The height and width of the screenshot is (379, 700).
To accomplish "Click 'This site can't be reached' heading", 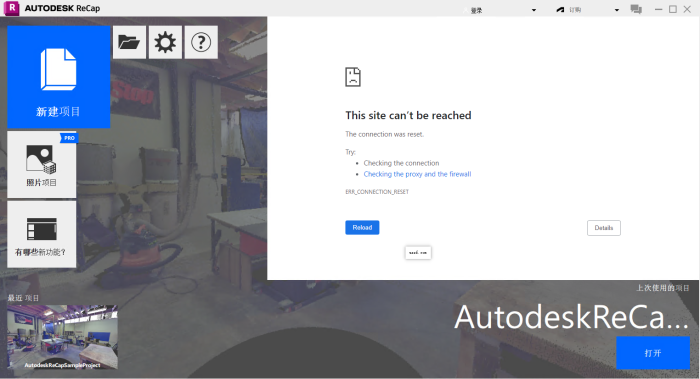I will pyautogui.click(x=408, y=116).
